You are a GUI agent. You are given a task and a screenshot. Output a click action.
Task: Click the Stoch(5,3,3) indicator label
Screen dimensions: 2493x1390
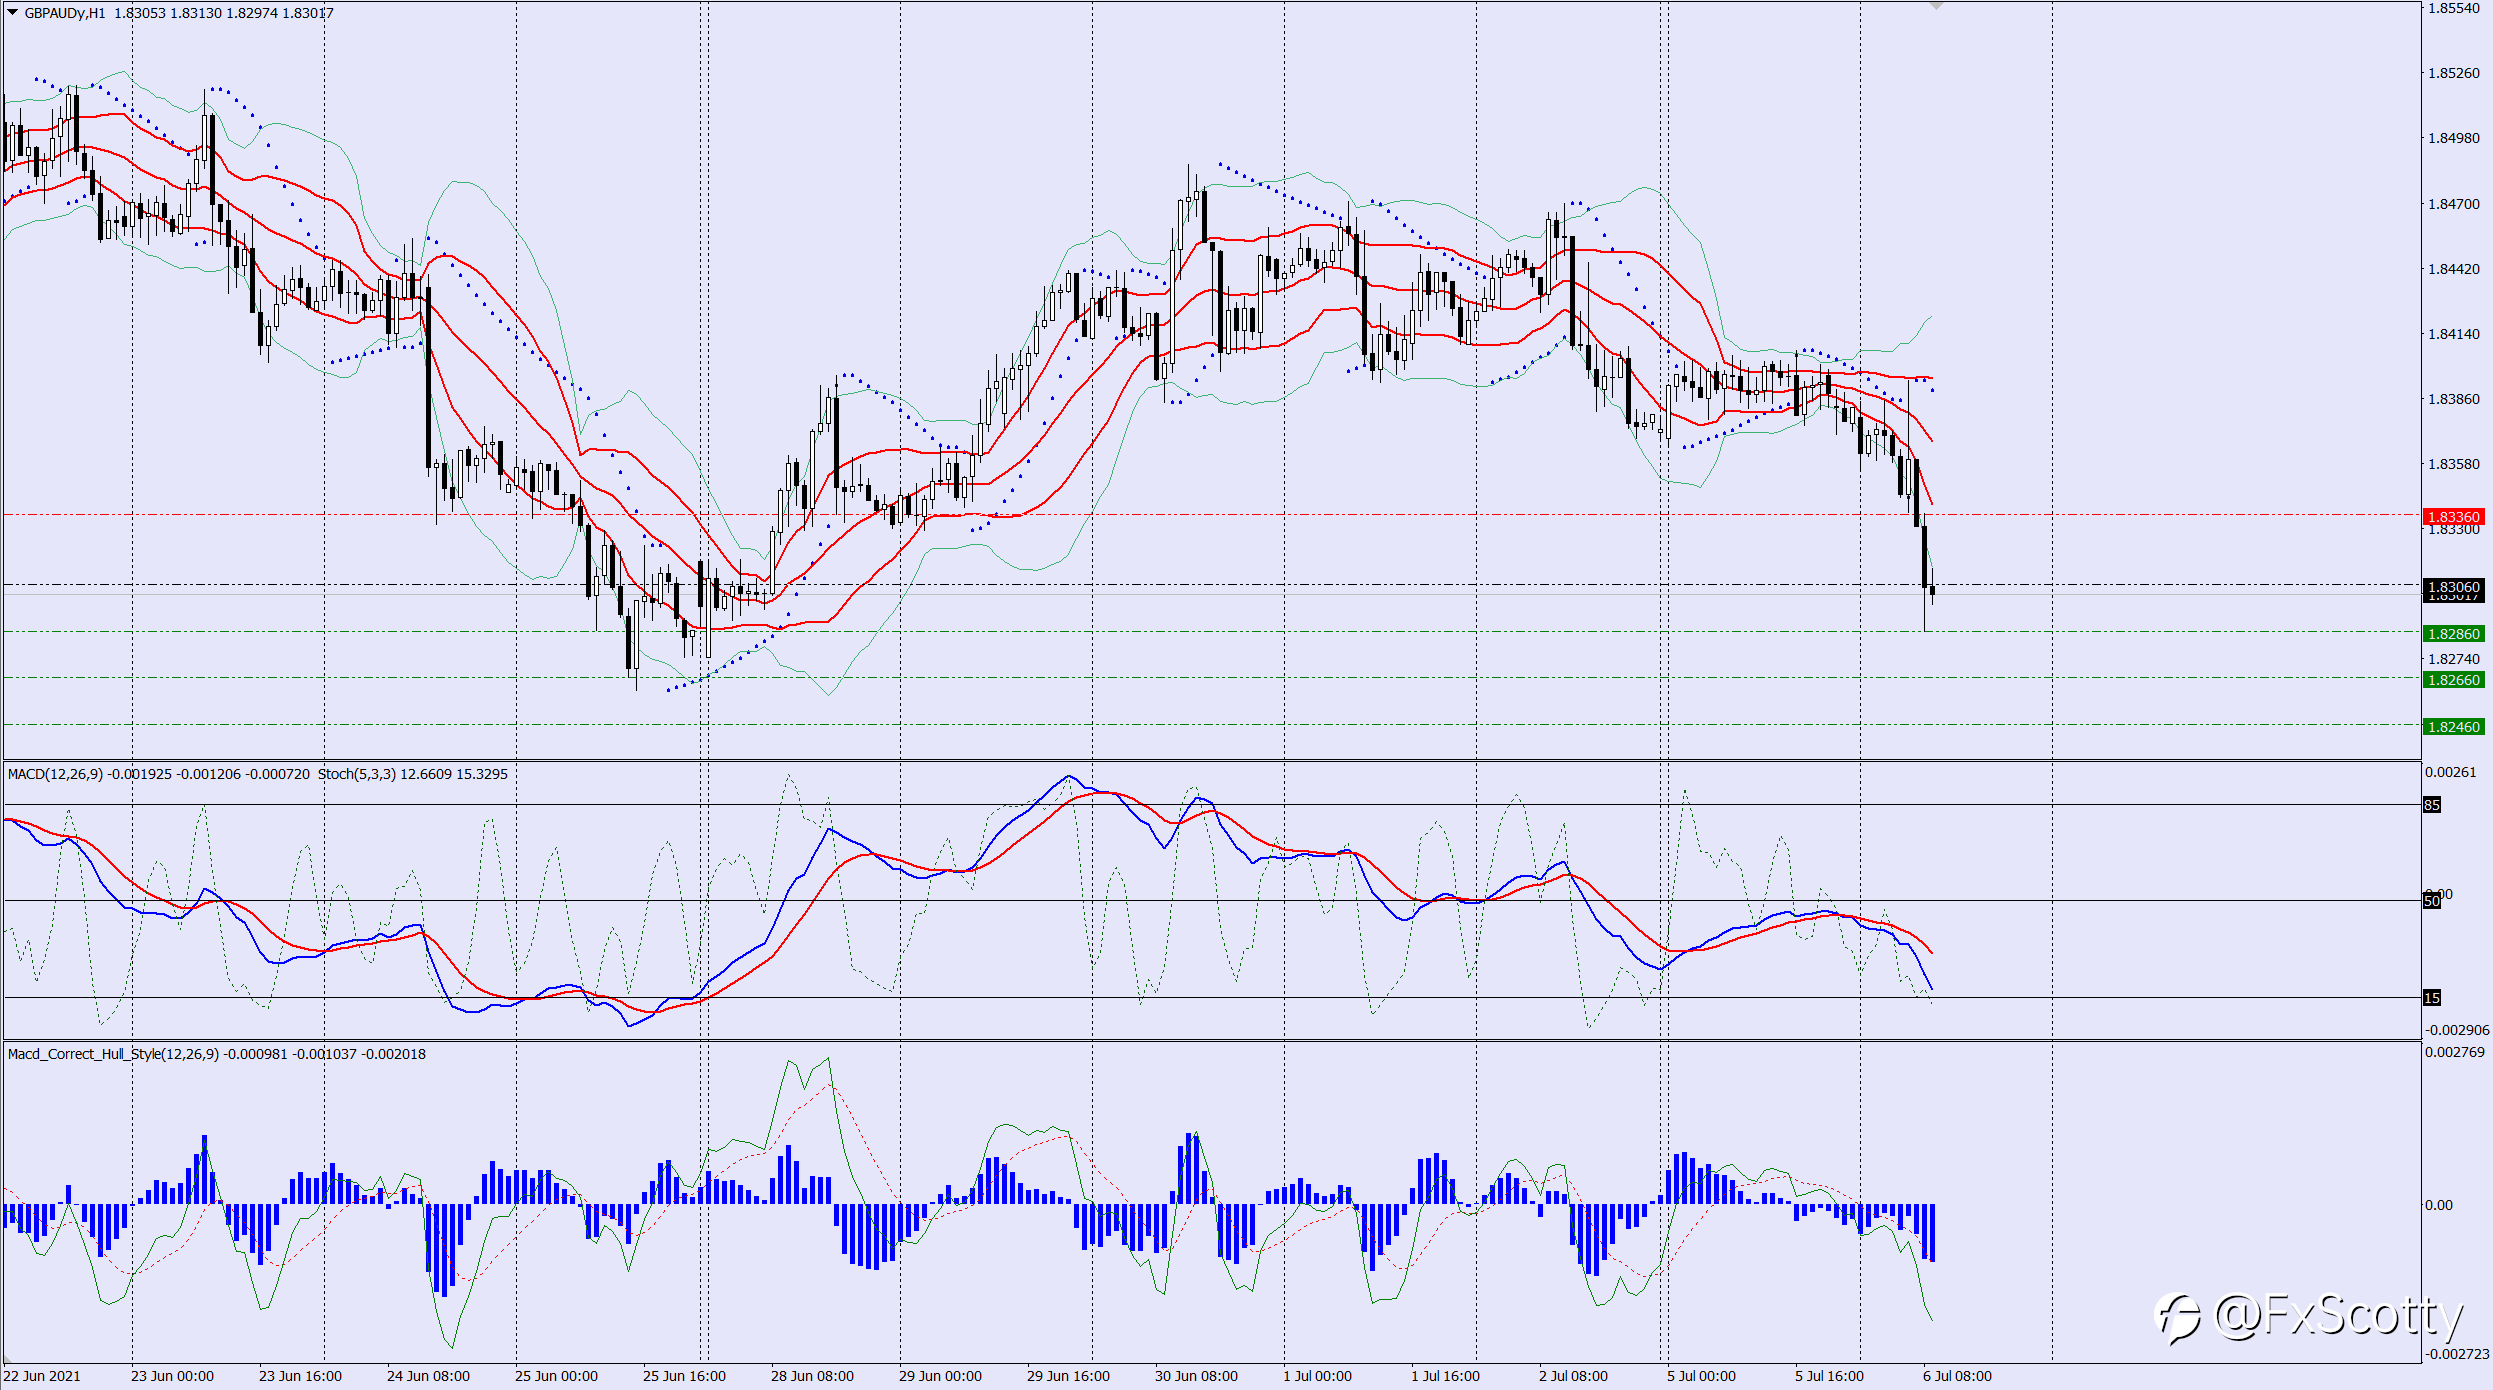pos(357,774)
